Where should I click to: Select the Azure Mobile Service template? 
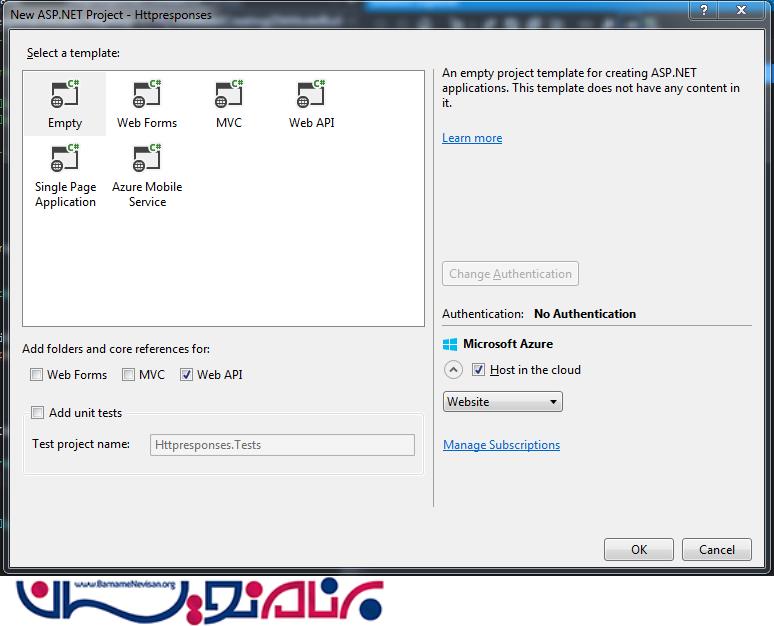point(147,175)
